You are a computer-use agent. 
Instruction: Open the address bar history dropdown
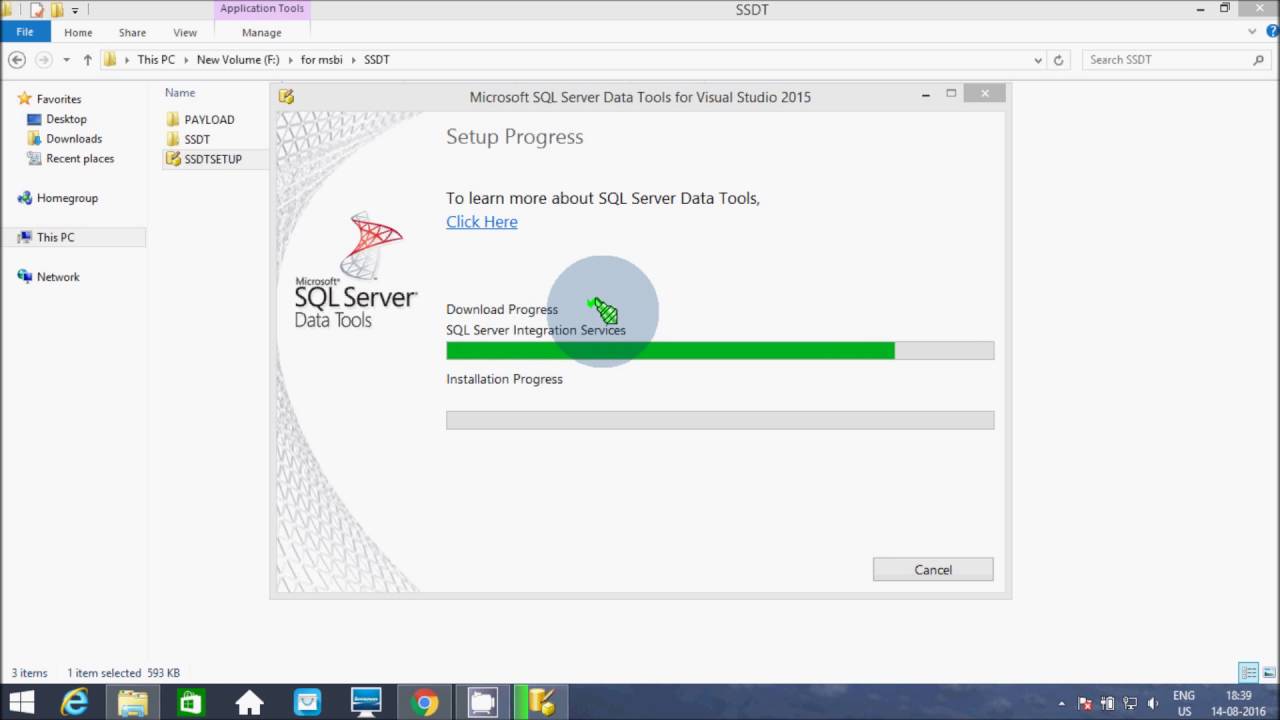[1037, 60]
